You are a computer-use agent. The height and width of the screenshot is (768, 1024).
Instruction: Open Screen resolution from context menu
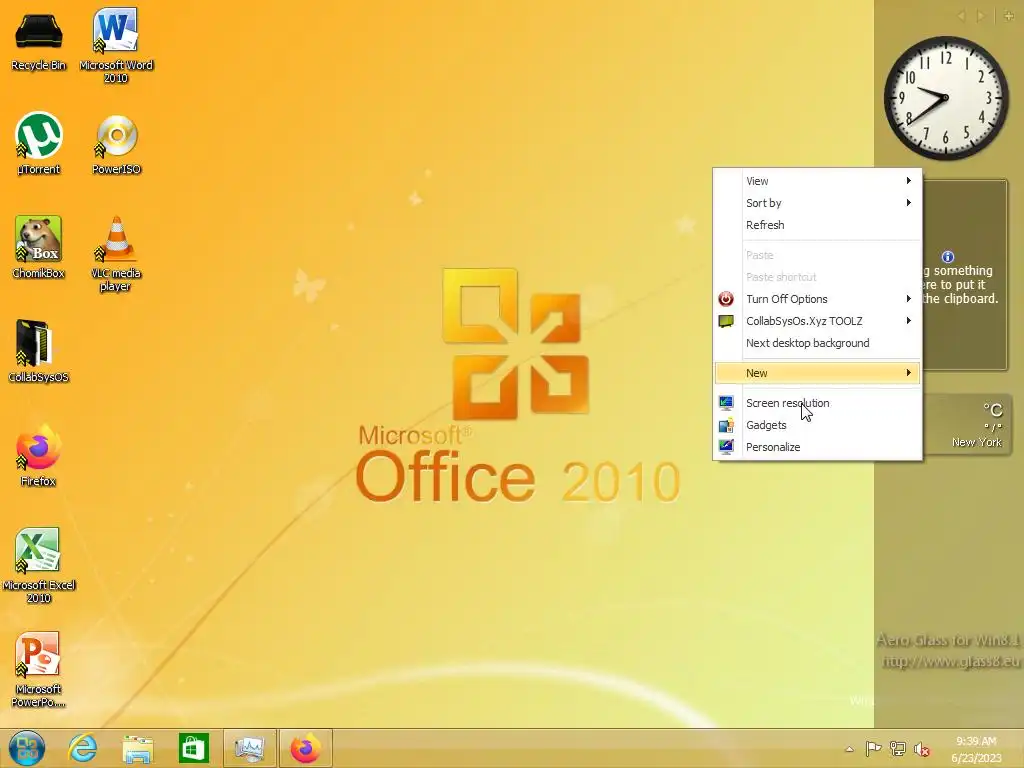tap(818, 403)
